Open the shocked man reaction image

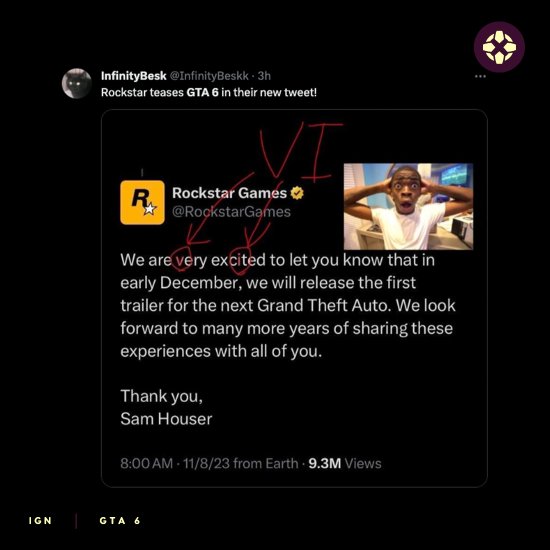coord(408,207)
